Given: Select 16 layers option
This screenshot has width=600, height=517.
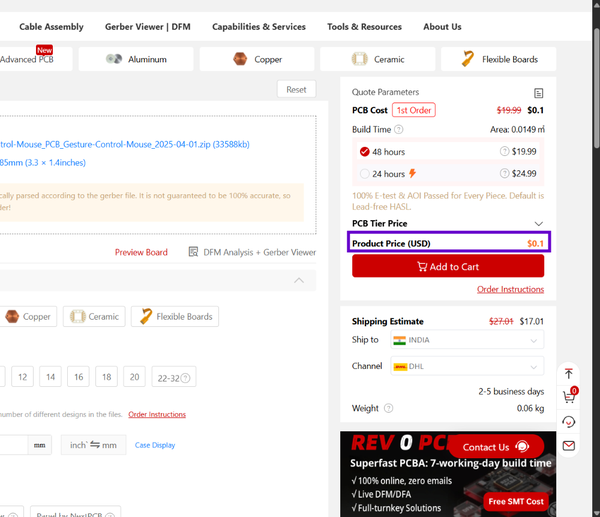Looking at the screenshot, I should pos(79,377).
